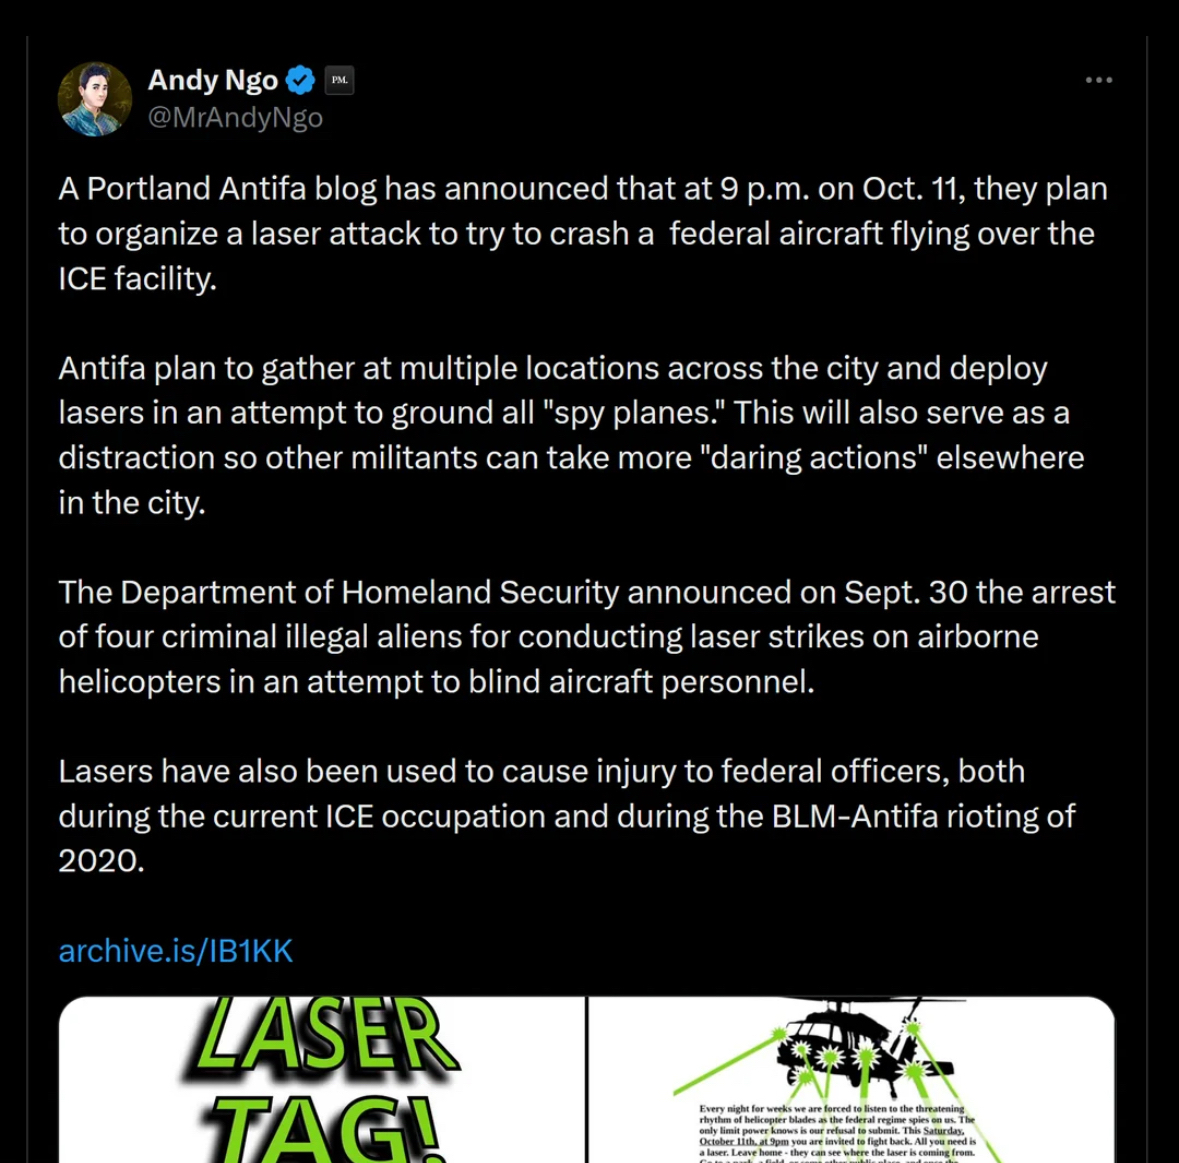Click the PM affiliation badge icon
This screenshot has height=1163, width=1179.
pyautogui.click(x=340, y=80)
